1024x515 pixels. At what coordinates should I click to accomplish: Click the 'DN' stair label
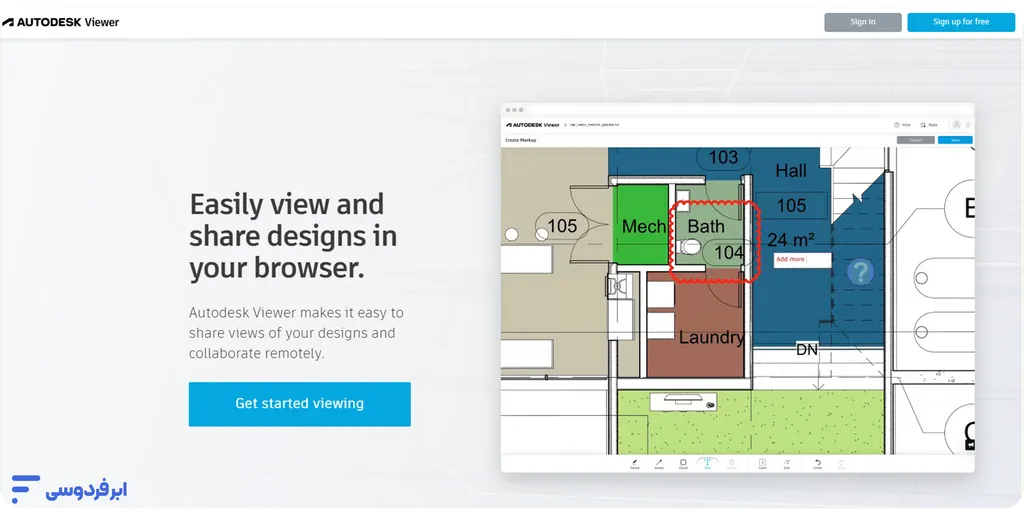coord(807,350)
